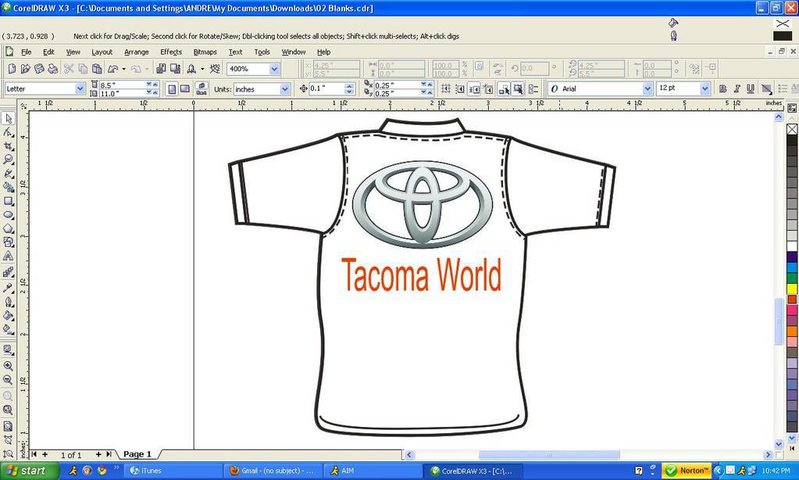The height and width of the screenshot is (480, 799).
Task: Open the 12 pt font size dropdown
Action: tap(705, 89)
